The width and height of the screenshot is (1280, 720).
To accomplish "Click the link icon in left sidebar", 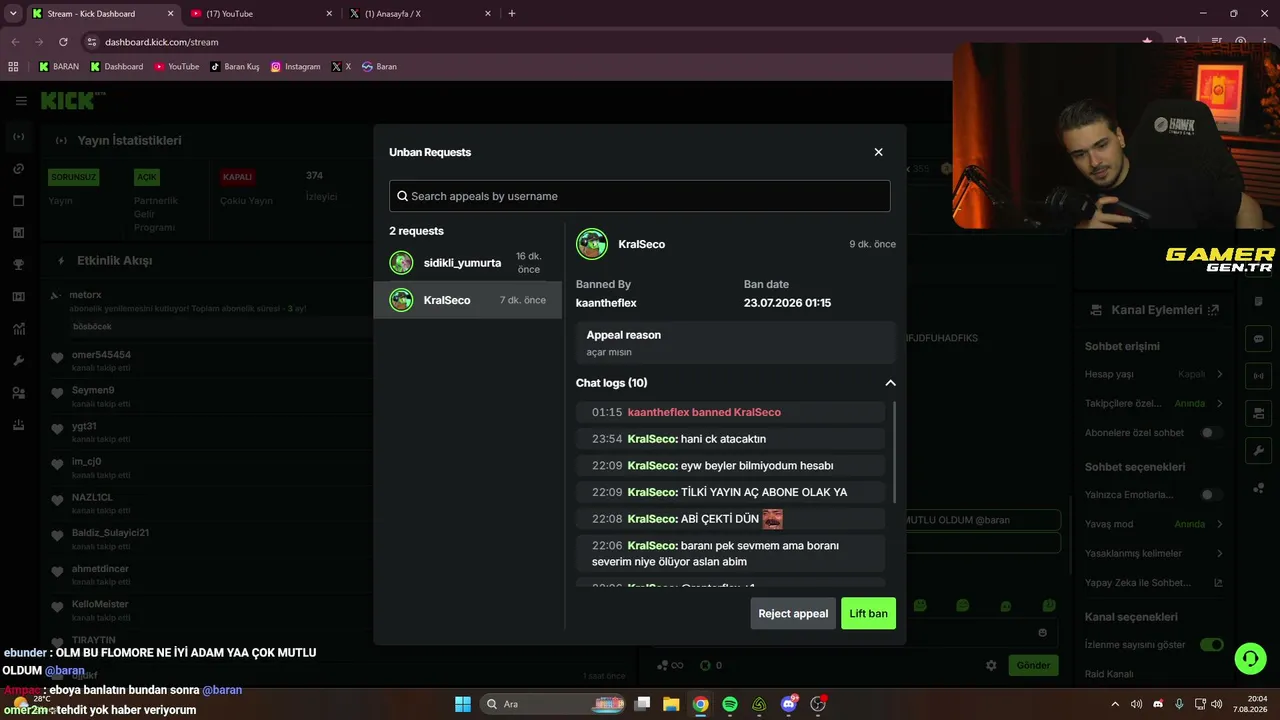I will click(19, 169).
